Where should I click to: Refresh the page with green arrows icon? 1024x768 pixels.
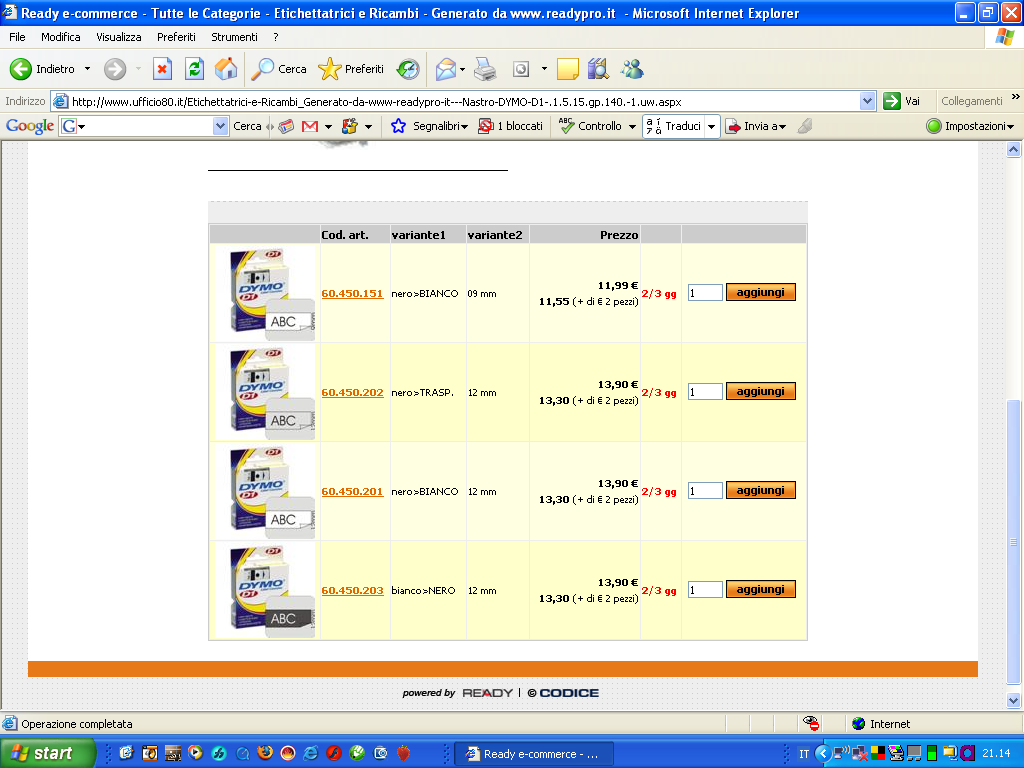pos(195,69)
